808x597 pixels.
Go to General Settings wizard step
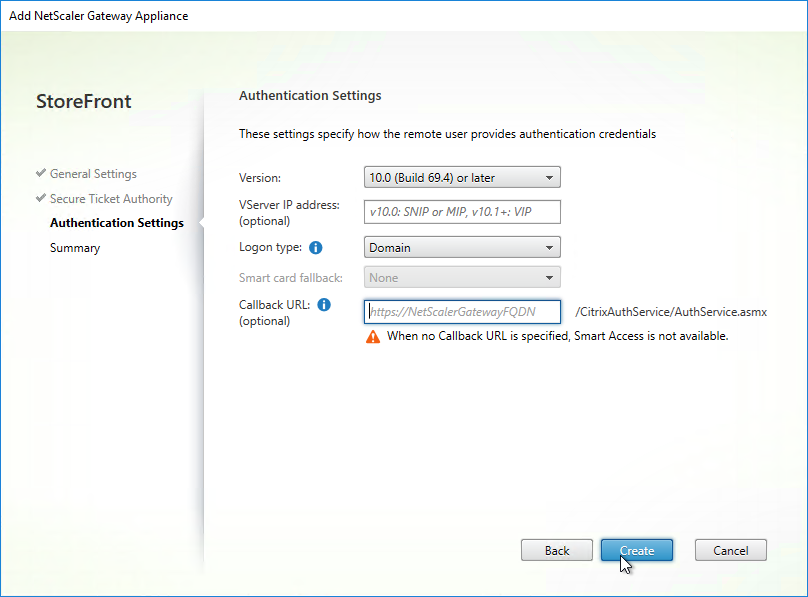click(93, 174)
